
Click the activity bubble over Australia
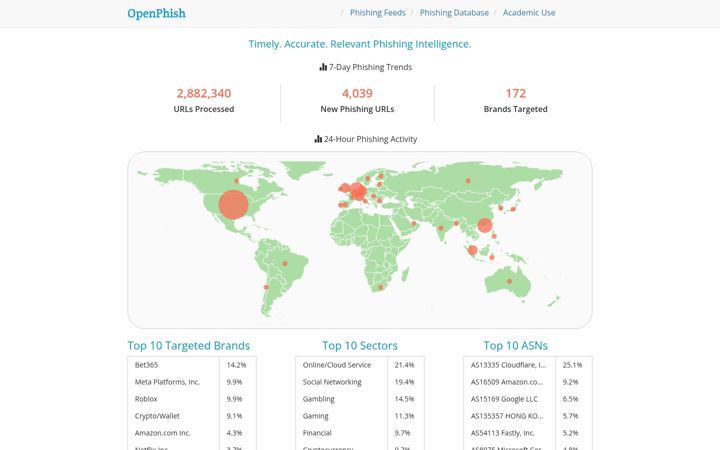(509, 281)
